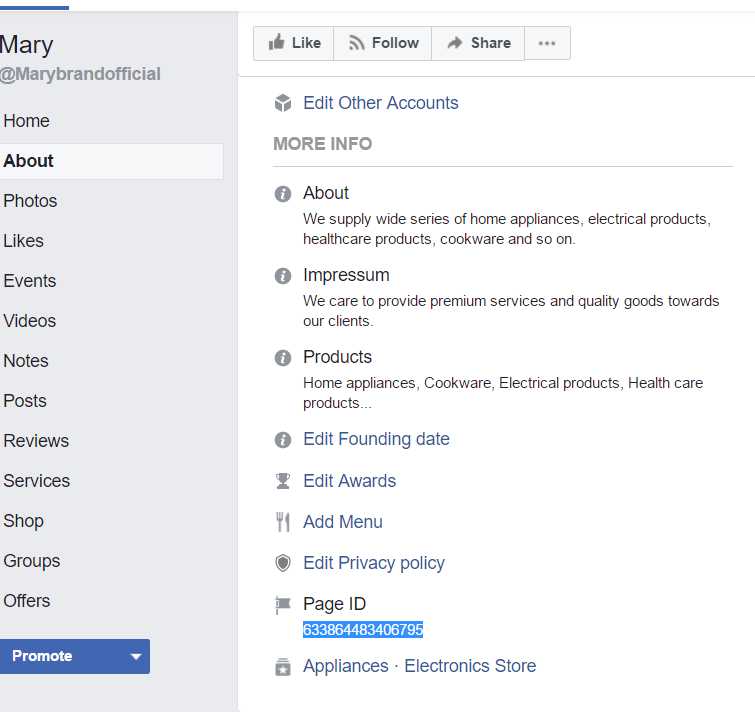Click the highlighted Page ID number 633864483406795
Viewport: 755px width, 712px height.
(x=363, y=630)
